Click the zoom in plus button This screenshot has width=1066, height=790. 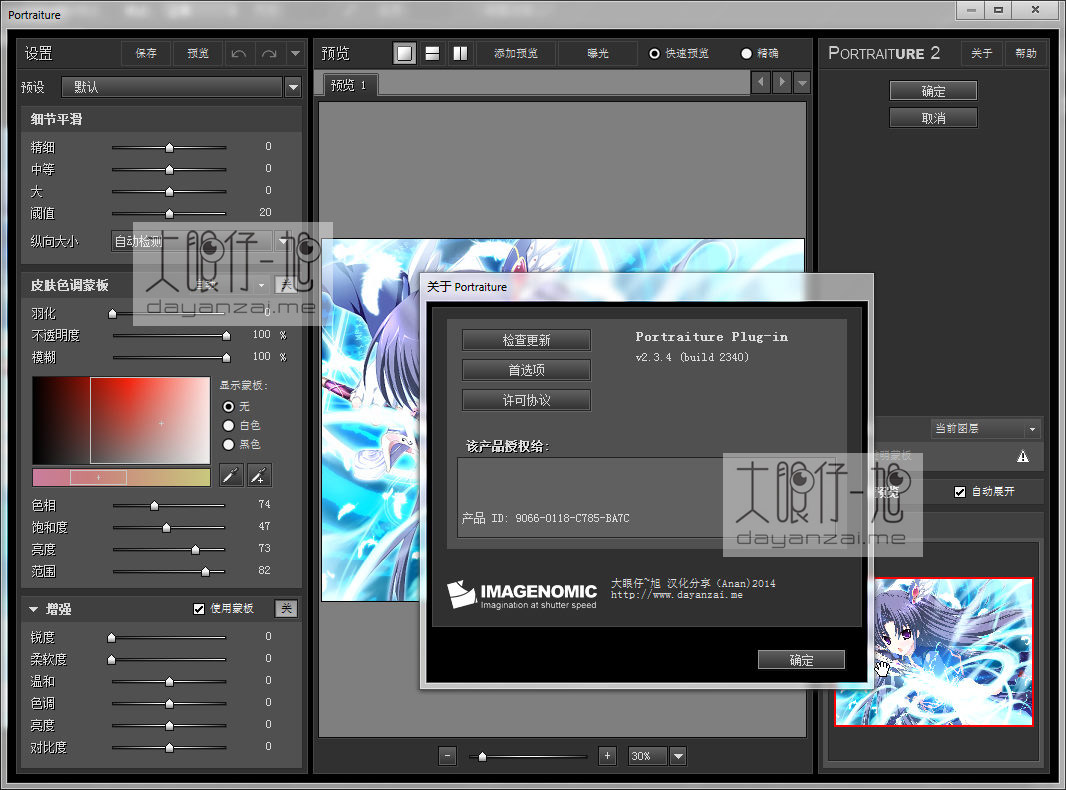tap(607, 755)
